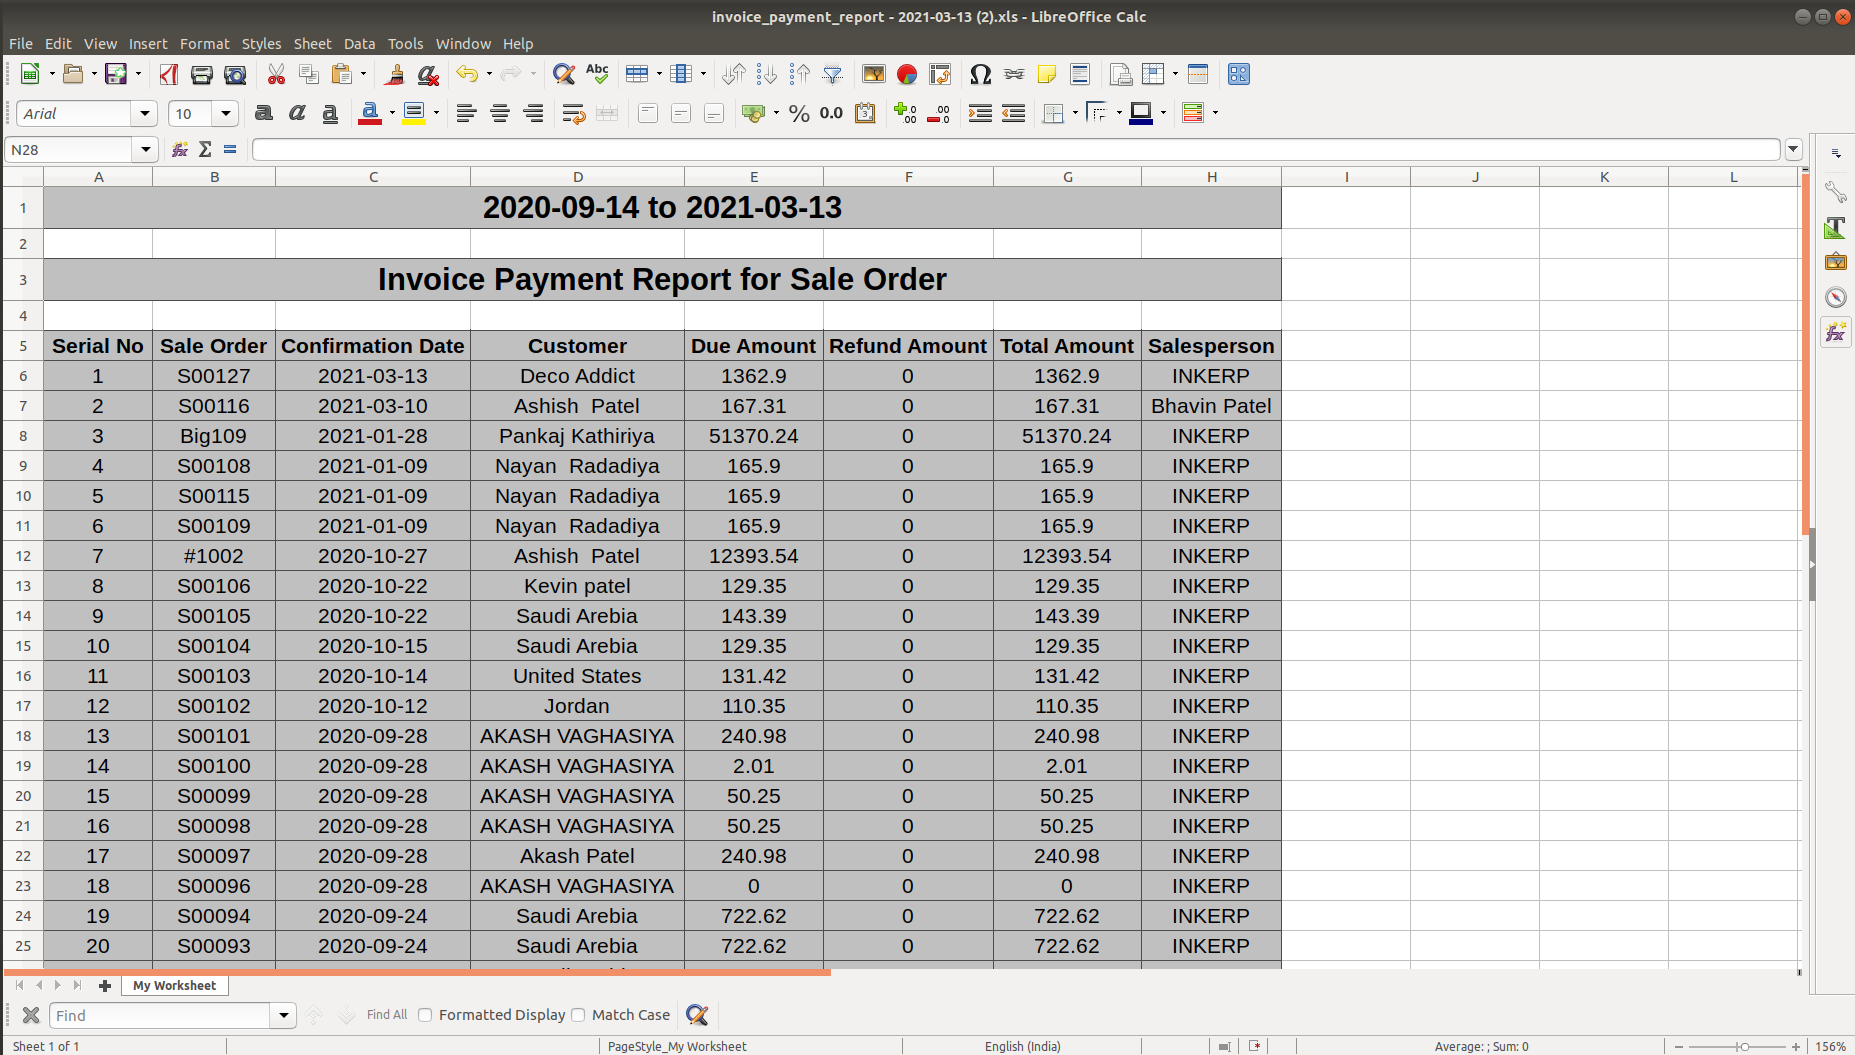Apply italic formatting icon

point(297,113)
